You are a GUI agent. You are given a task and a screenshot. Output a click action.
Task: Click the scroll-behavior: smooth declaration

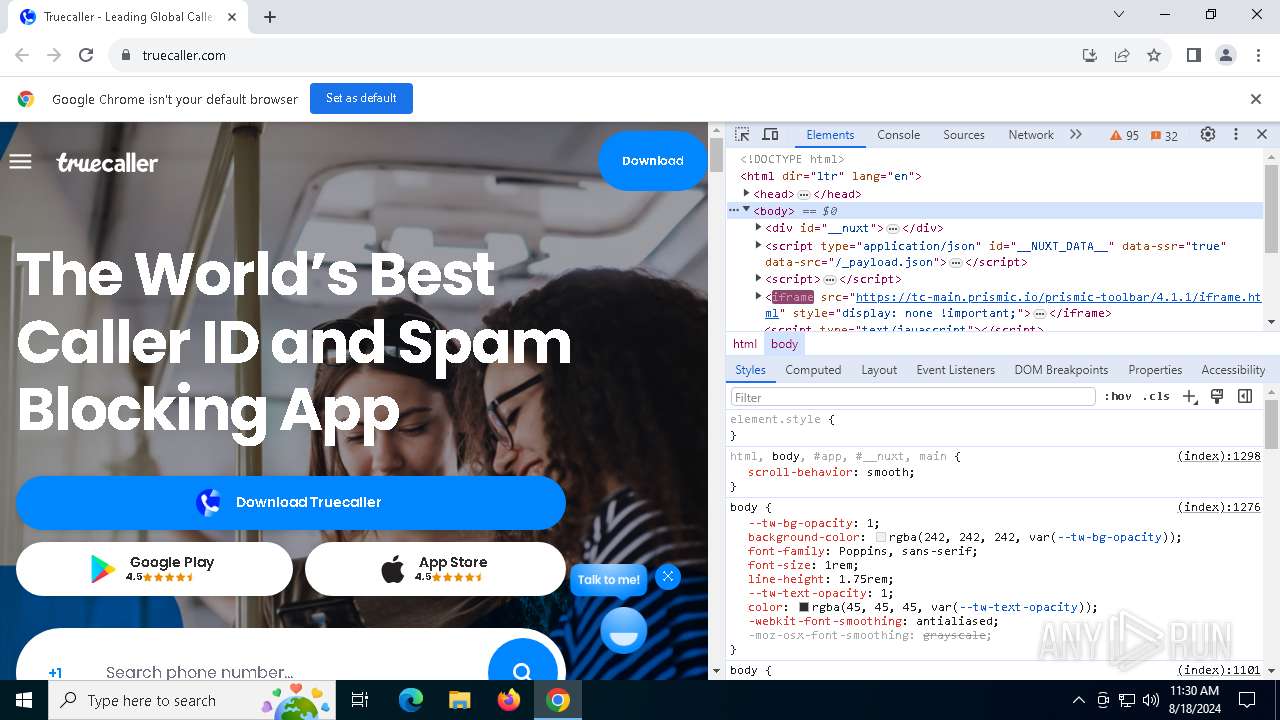click(x=831, y=472)
